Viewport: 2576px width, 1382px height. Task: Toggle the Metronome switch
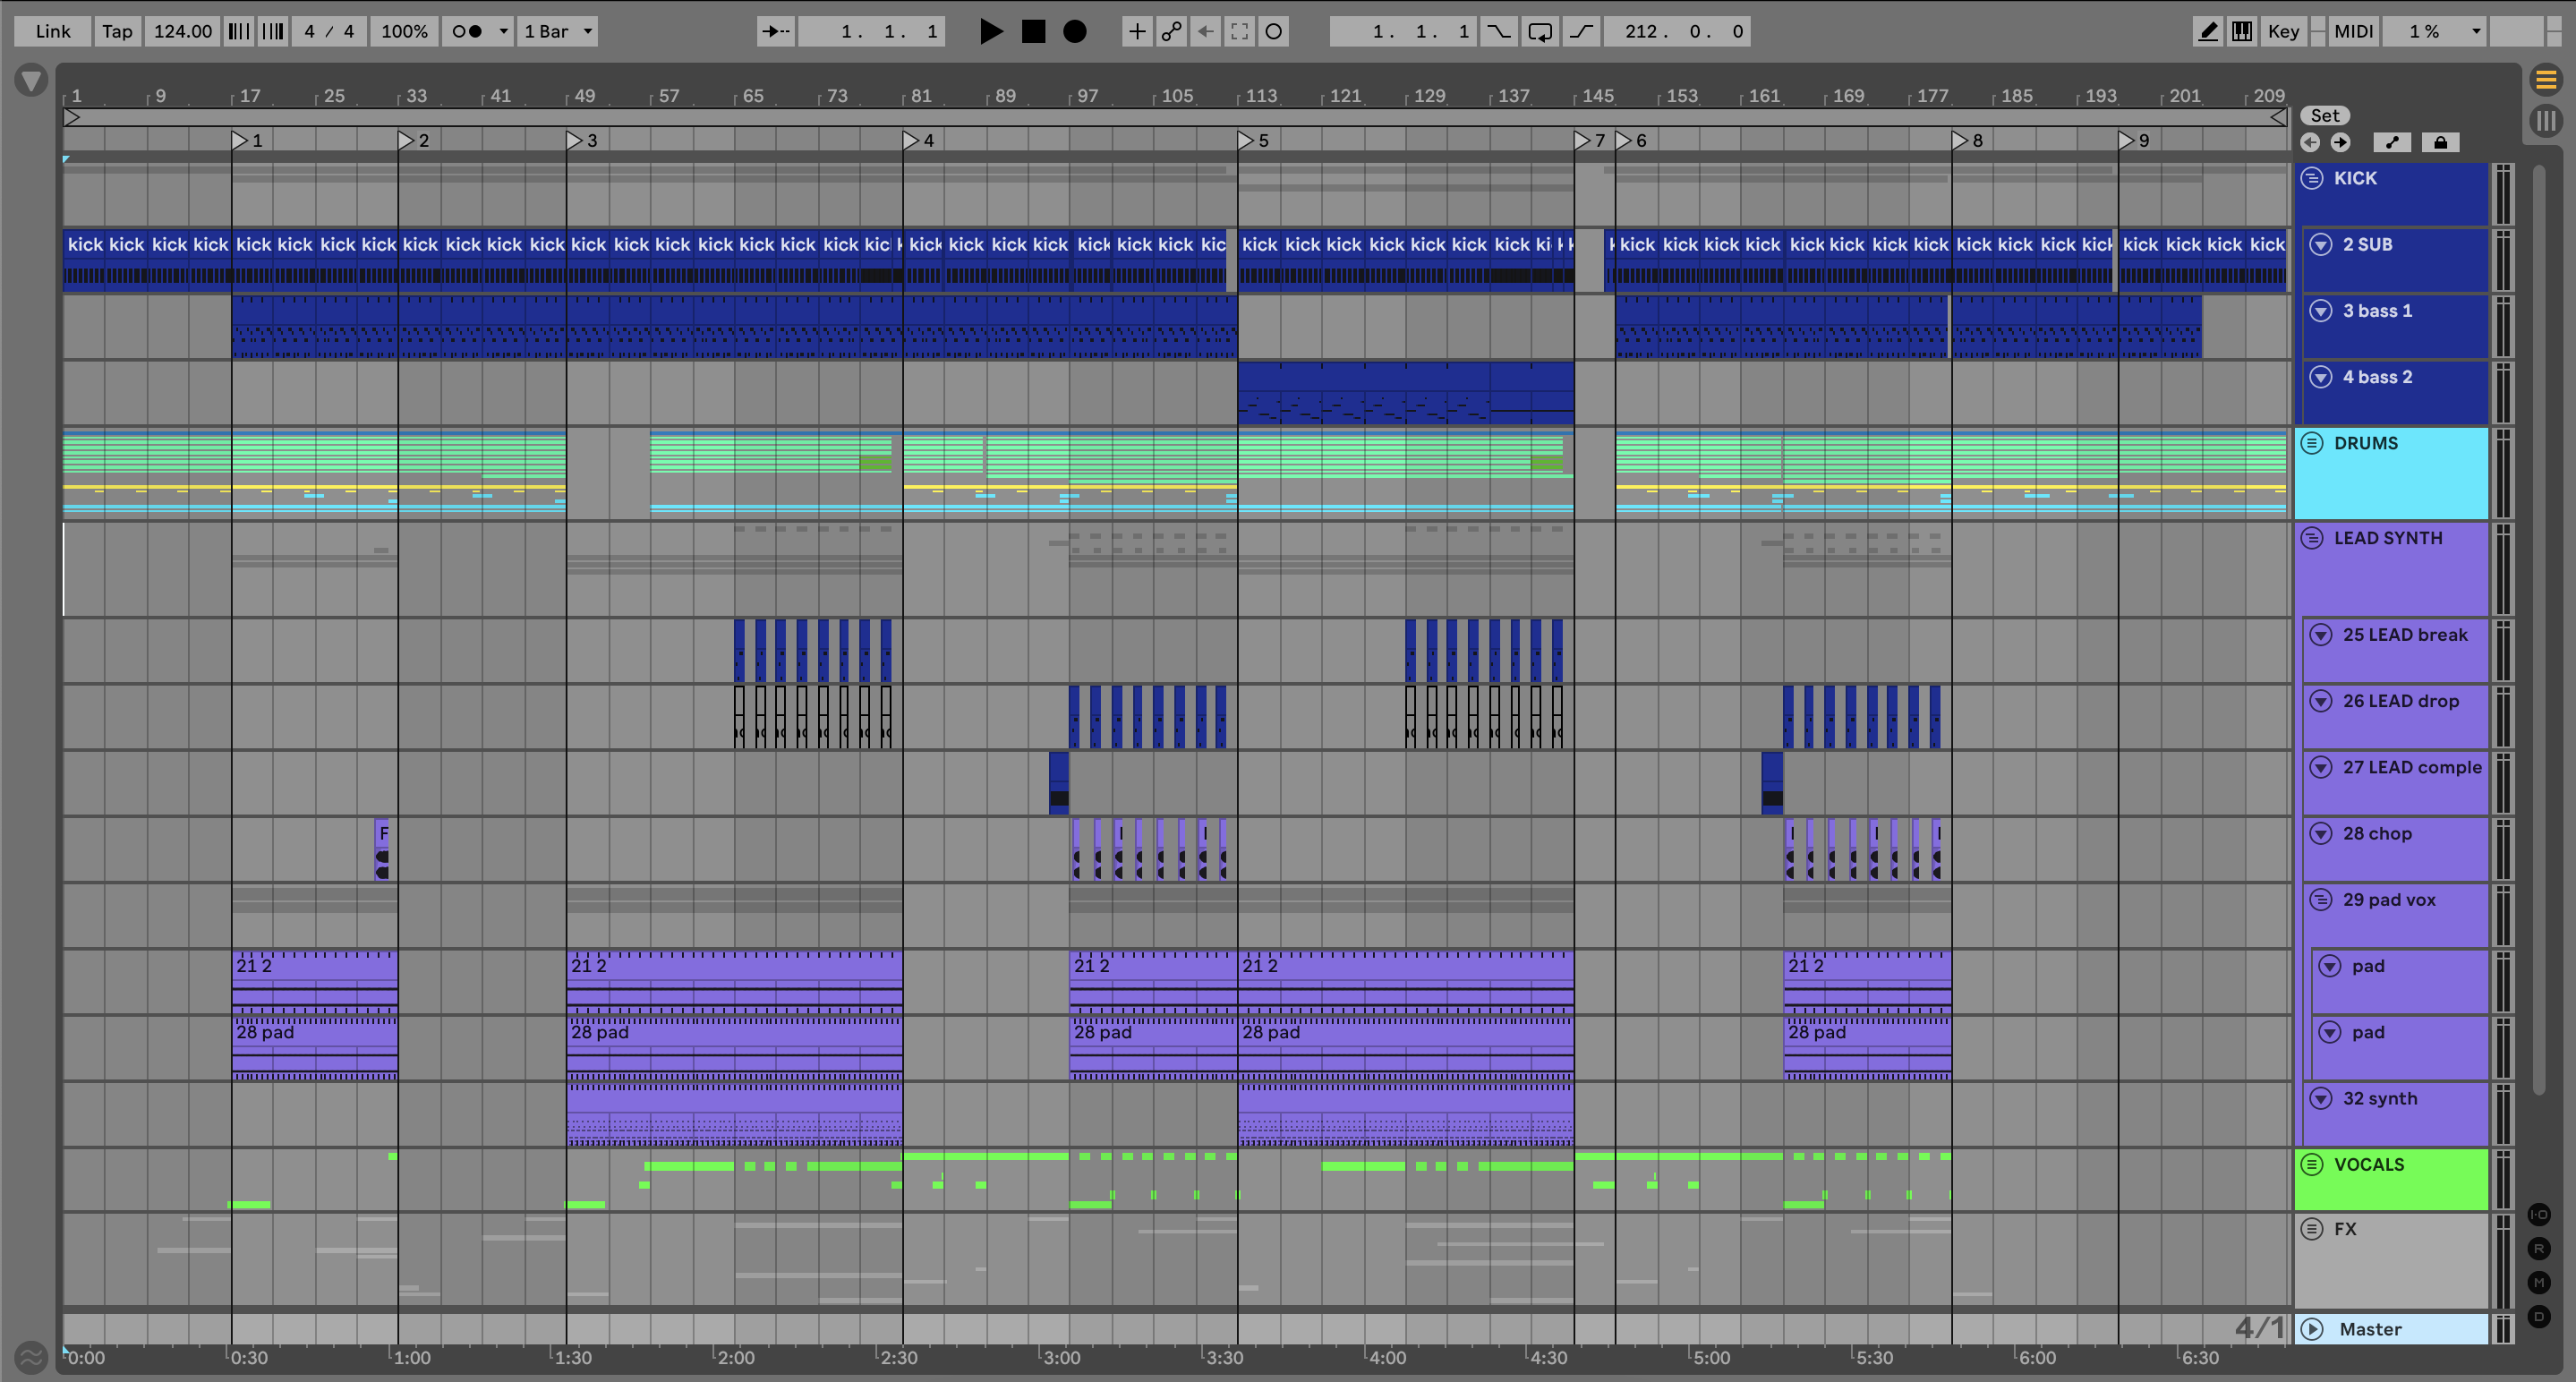click(467, 31)
